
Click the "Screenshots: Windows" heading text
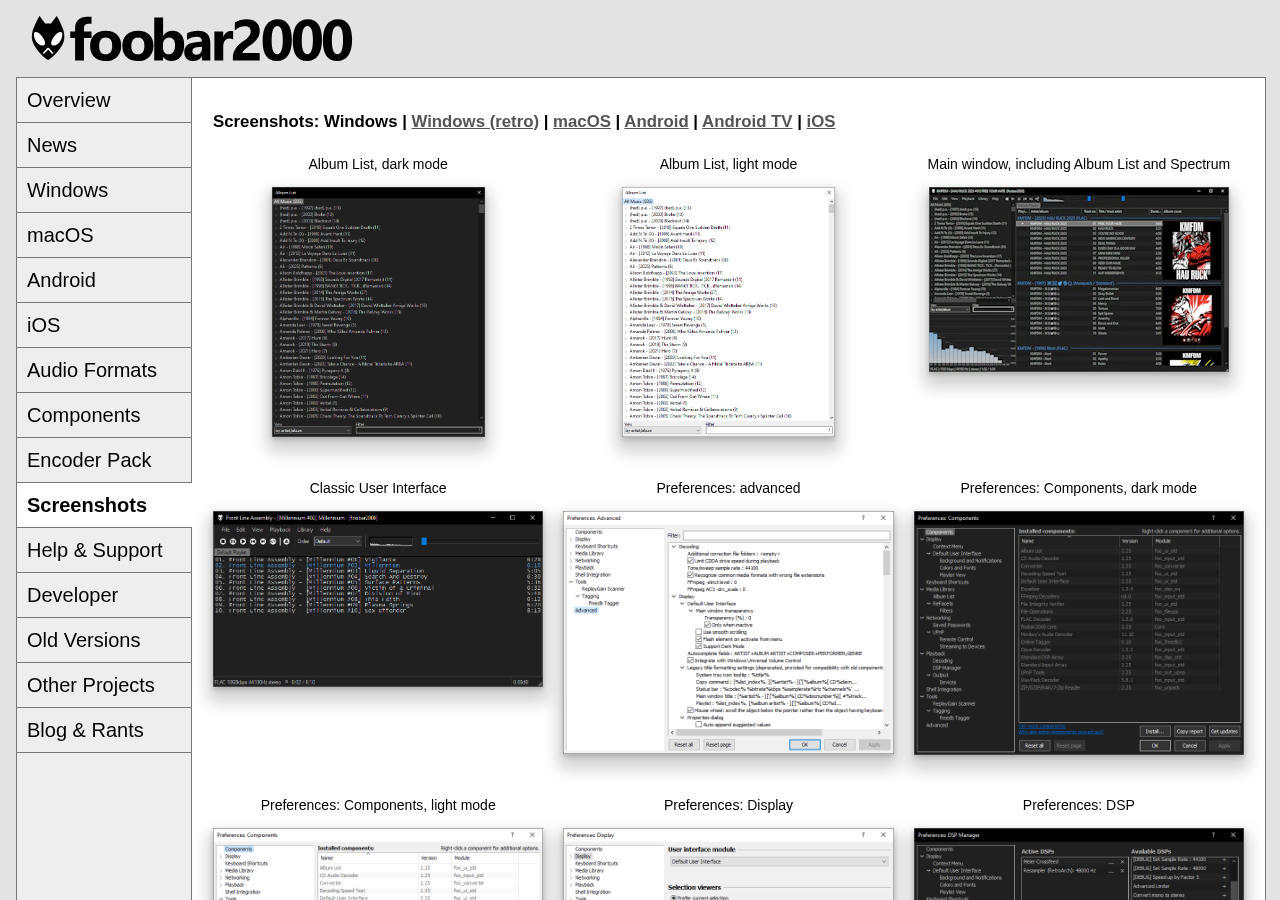pos(305,121)
